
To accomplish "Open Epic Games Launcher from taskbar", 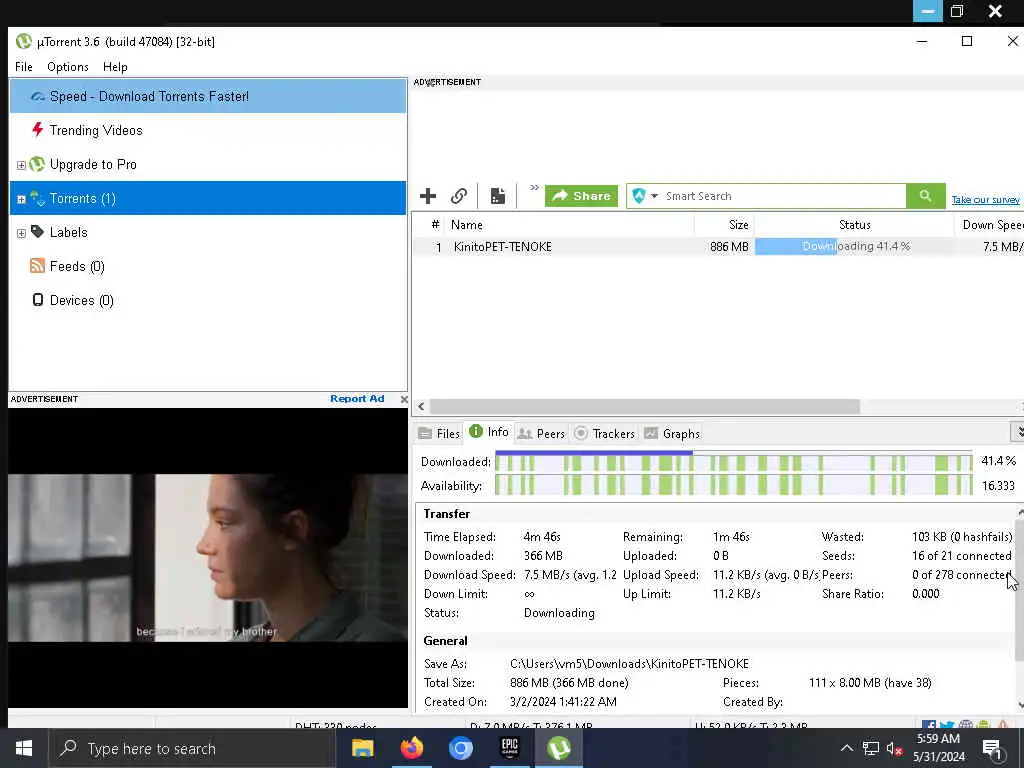I will (x=509, y=748).
